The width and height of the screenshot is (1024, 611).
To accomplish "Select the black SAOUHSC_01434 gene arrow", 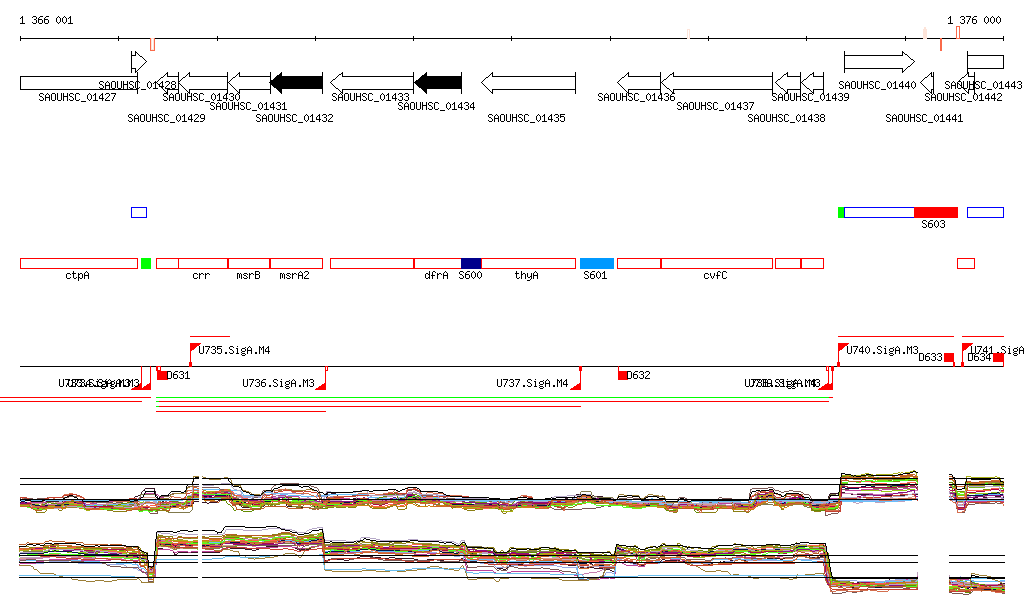I will pos(438,83).
